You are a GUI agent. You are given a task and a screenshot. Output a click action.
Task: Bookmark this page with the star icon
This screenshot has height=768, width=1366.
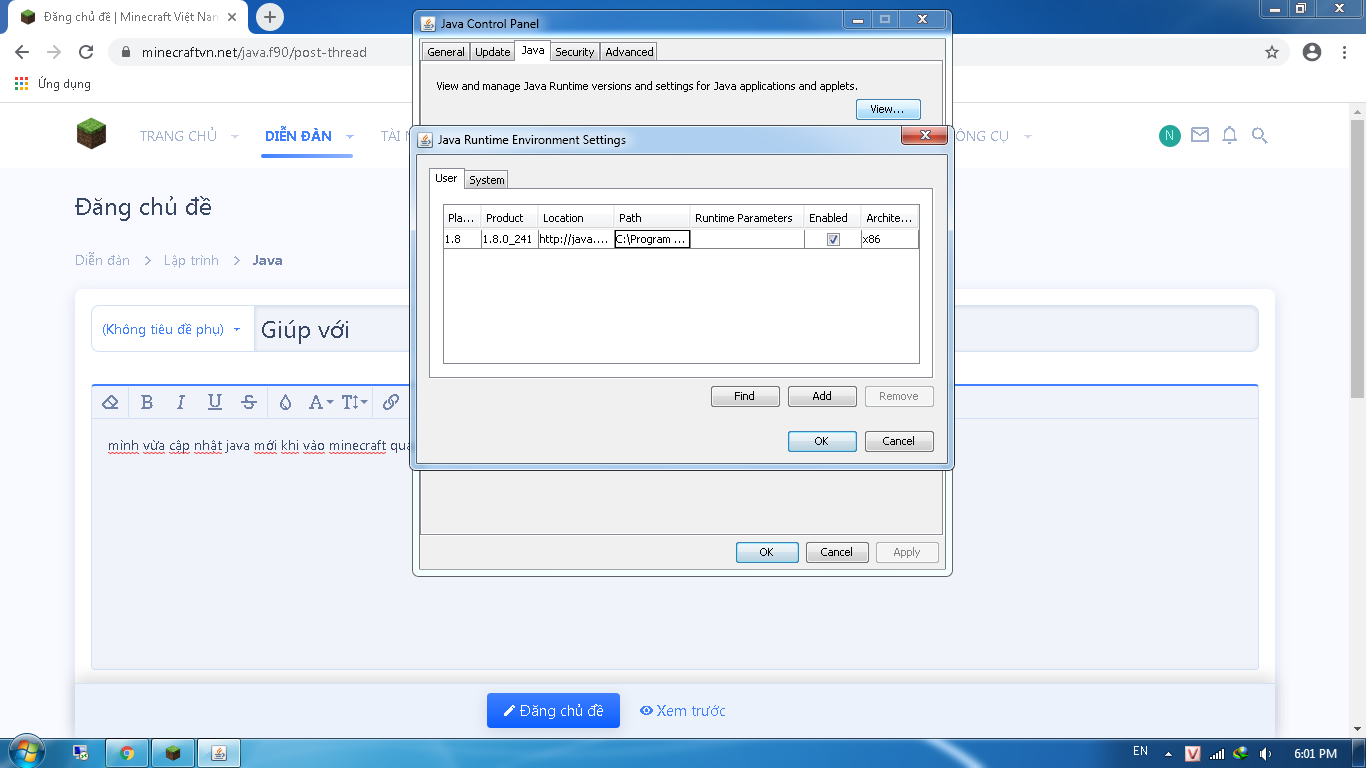click(1272, 52)
